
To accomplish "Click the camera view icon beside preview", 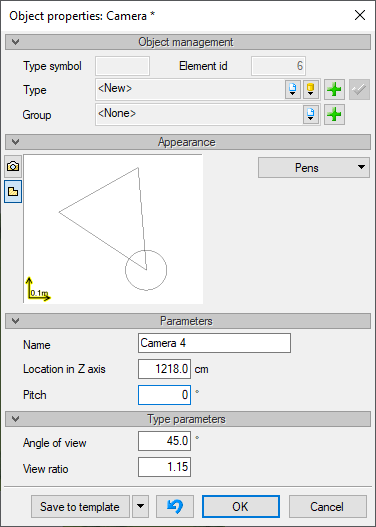I will tap(13, 166).
